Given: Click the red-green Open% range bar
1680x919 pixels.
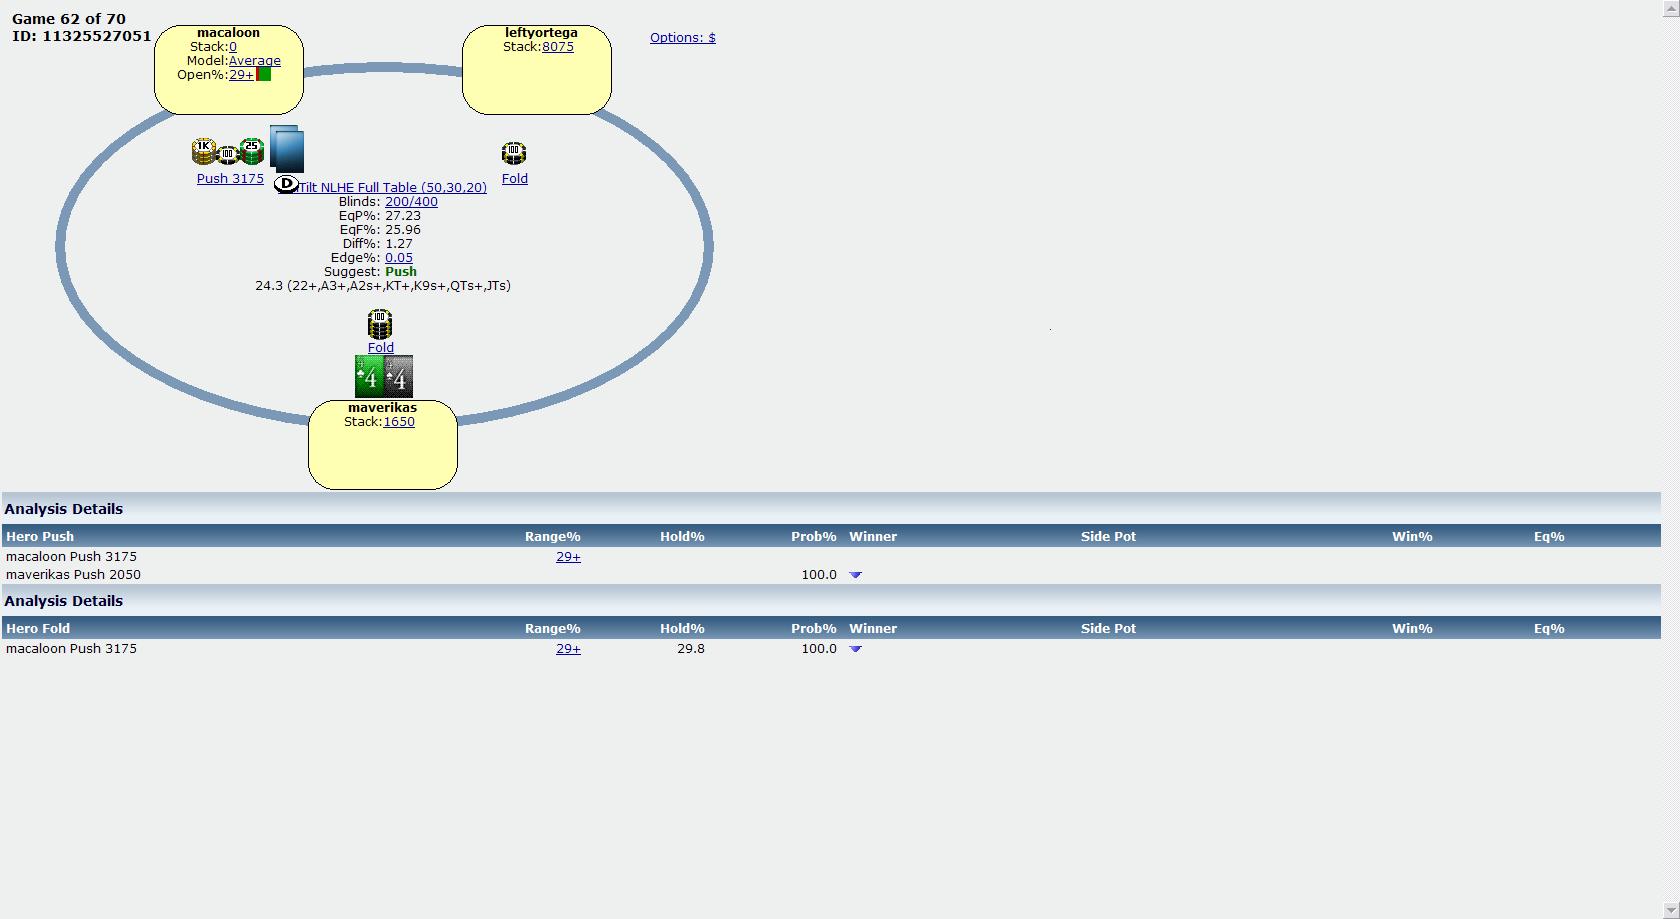Looking at the screenshot, I should (x=264, y=75).
